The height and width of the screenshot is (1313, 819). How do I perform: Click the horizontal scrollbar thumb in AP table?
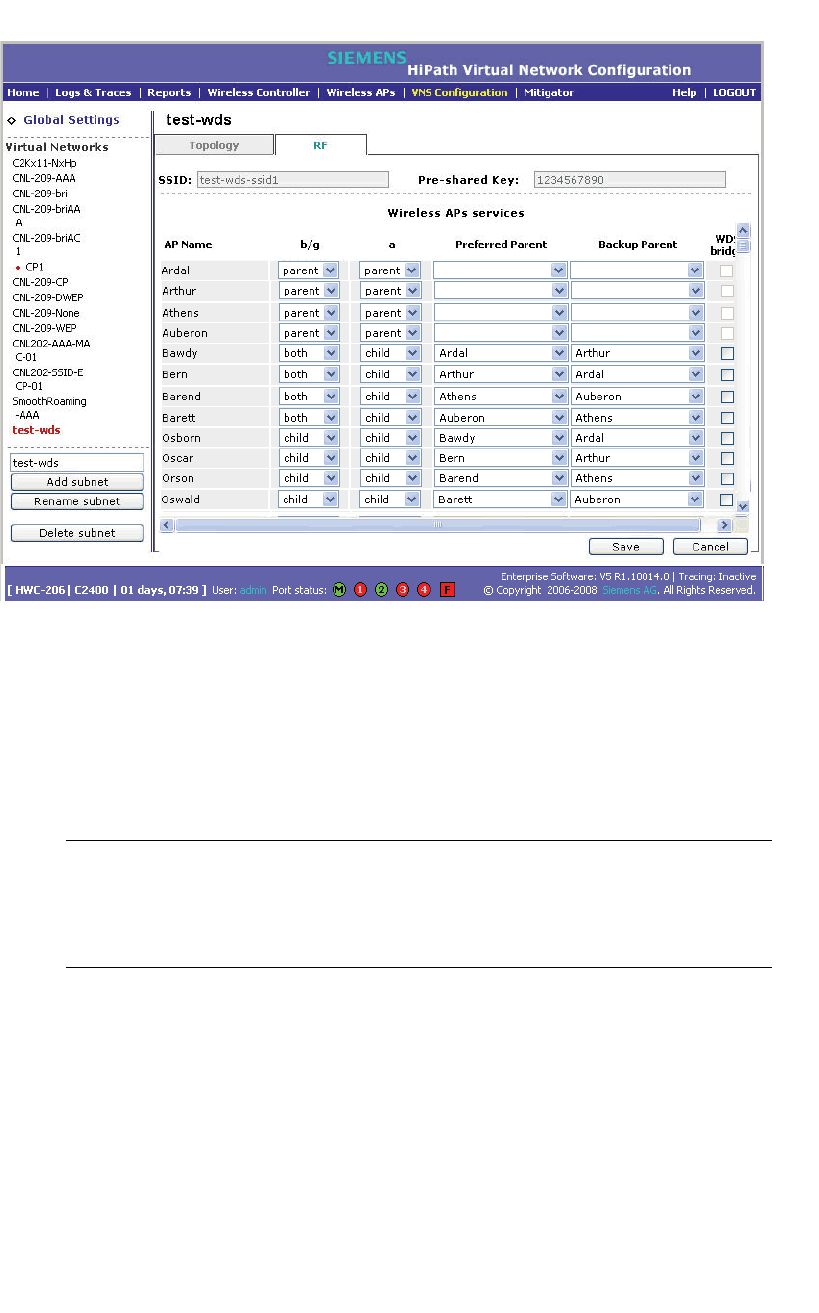(437, 524)
